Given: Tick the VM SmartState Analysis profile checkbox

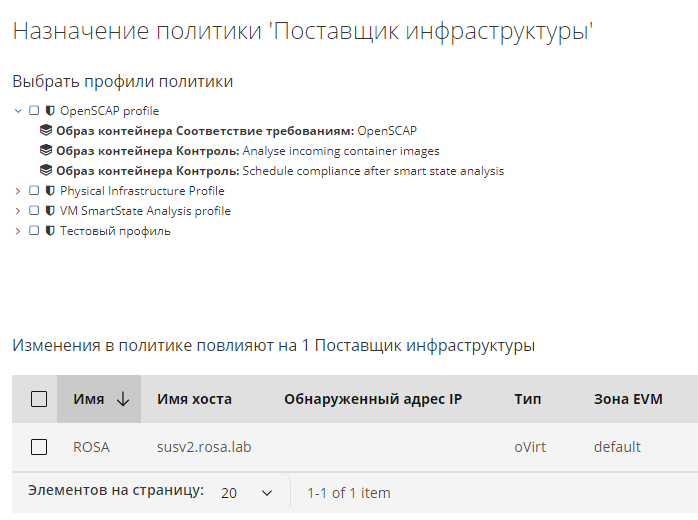Looking at the screenshot, I should [x=34, y=211].
